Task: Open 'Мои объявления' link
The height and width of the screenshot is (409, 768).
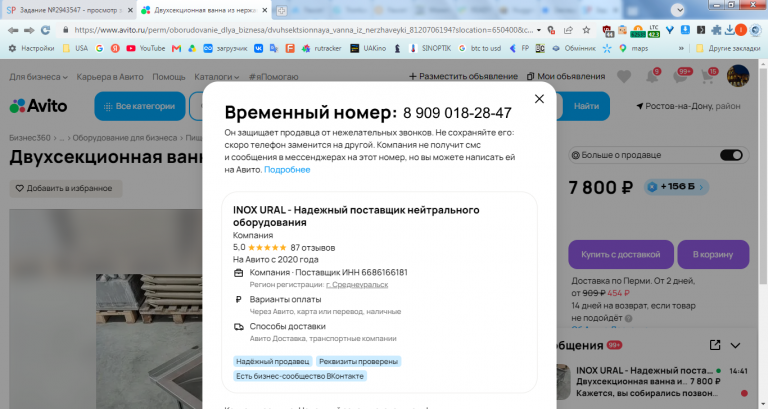Action: click(x=566, y=76)
